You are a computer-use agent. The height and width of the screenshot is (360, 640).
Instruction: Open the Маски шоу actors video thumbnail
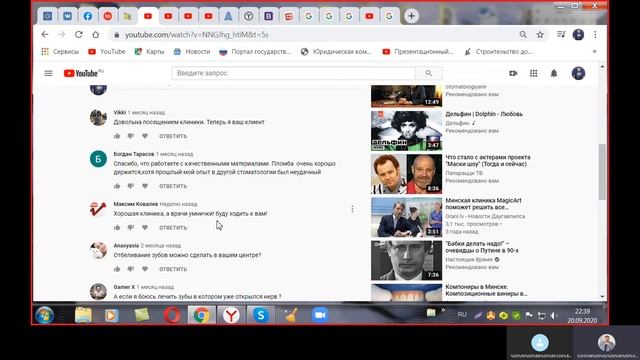[407, 174]
